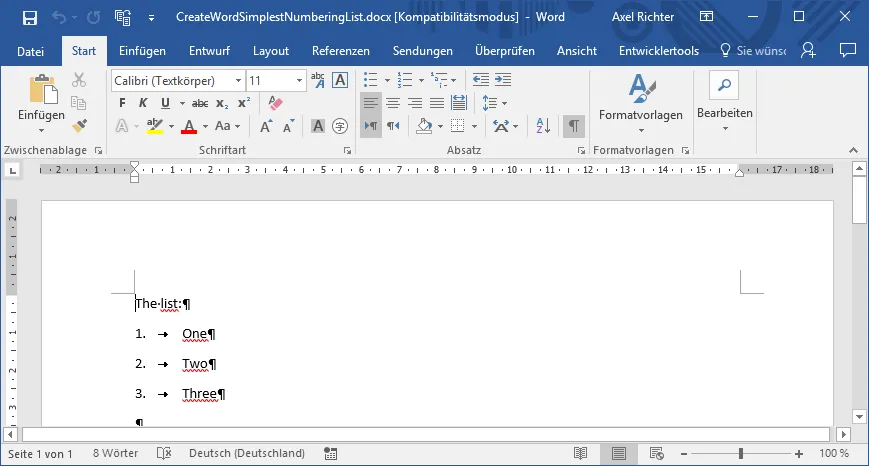This screenshot has width=869, height=466.
Task: Open the font size 11 dropdown
Action: pos(299,81)
